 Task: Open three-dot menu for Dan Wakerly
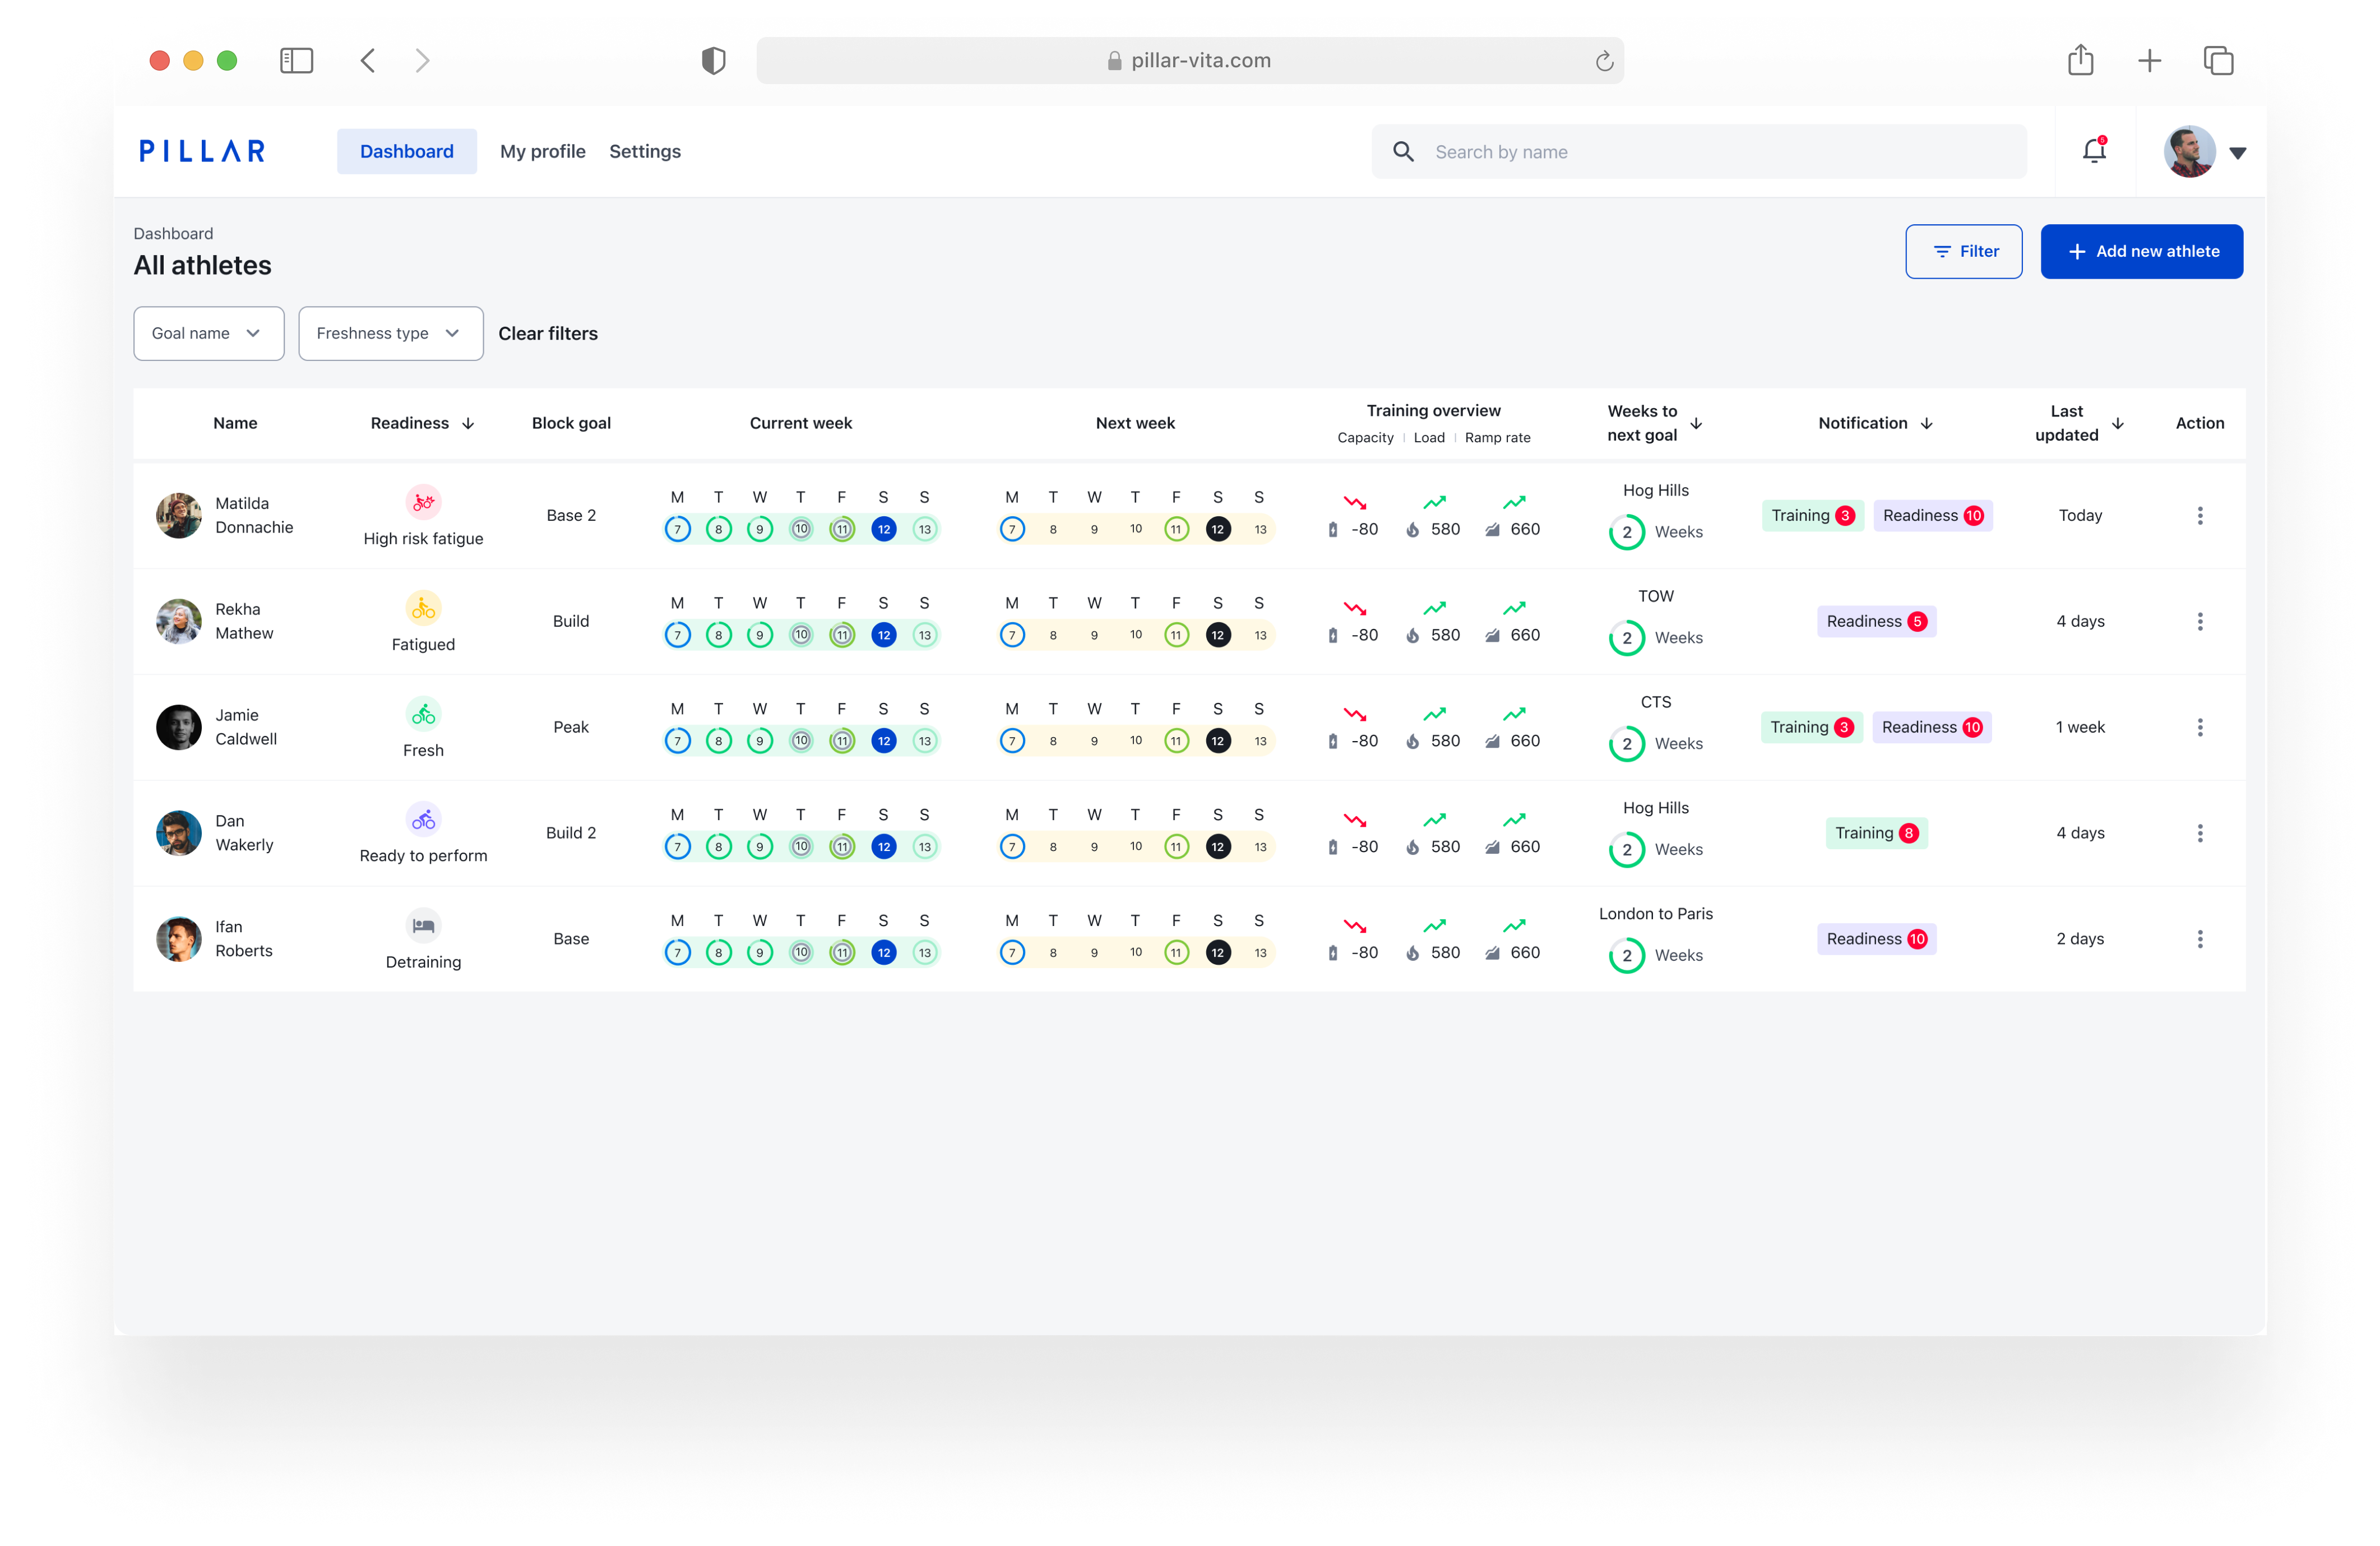click(2199, 833)
